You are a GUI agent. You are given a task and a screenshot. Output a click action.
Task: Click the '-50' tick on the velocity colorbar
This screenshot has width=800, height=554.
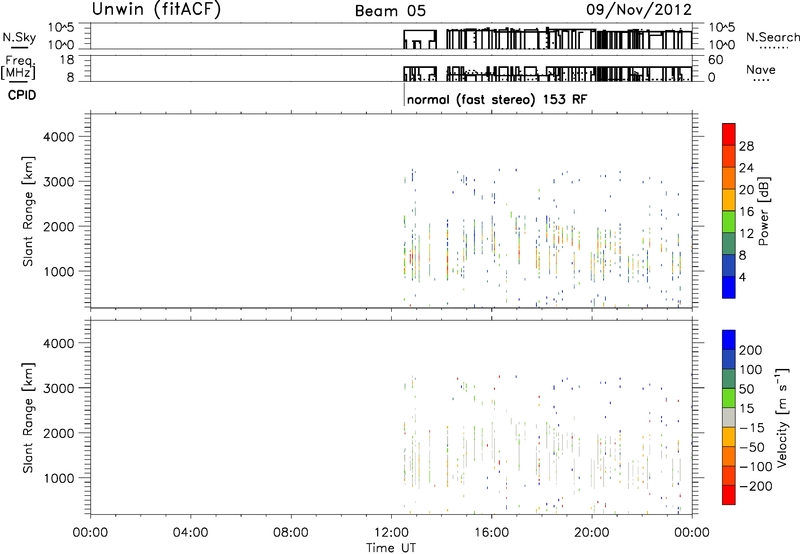[x=752, y=447]
